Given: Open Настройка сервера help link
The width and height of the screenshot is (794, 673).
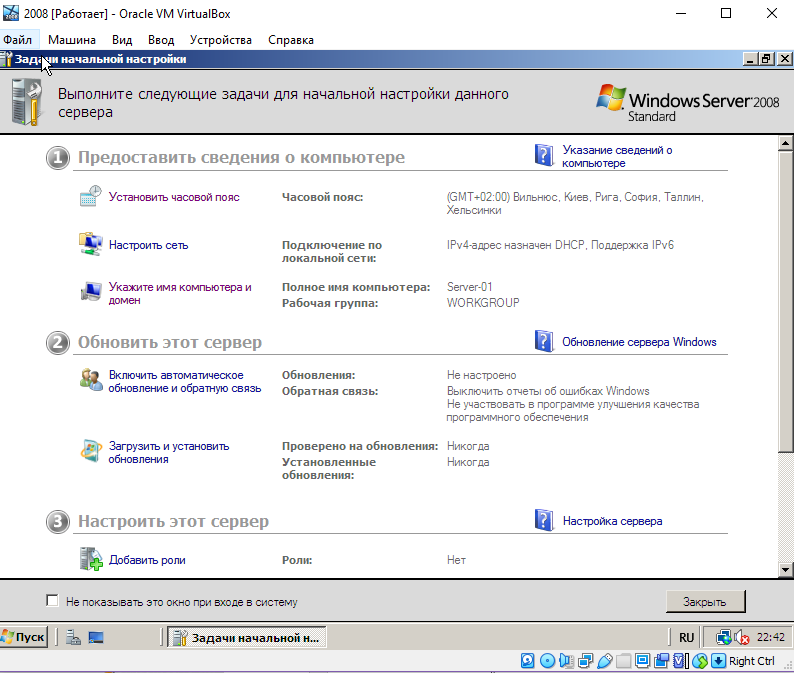Looking at the screenshot, I should pos(612,521).
